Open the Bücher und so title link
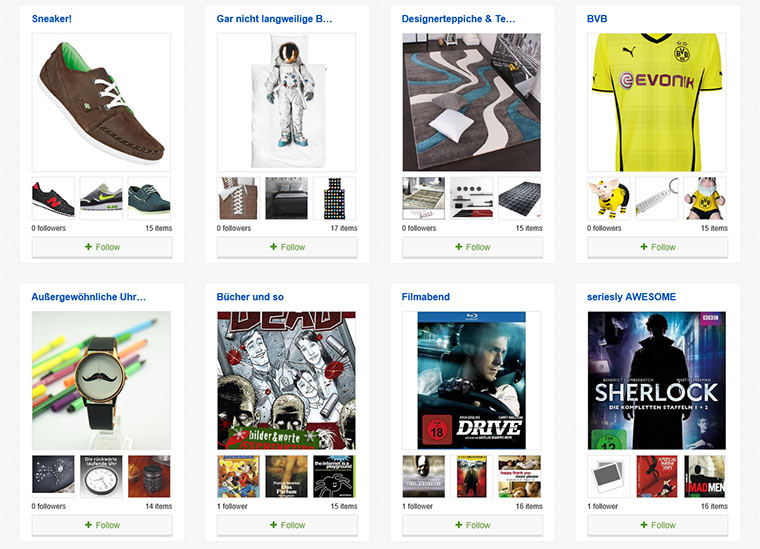Image resolution: width=760 pixels, height=549 pixels. click(x=250, y=297)
